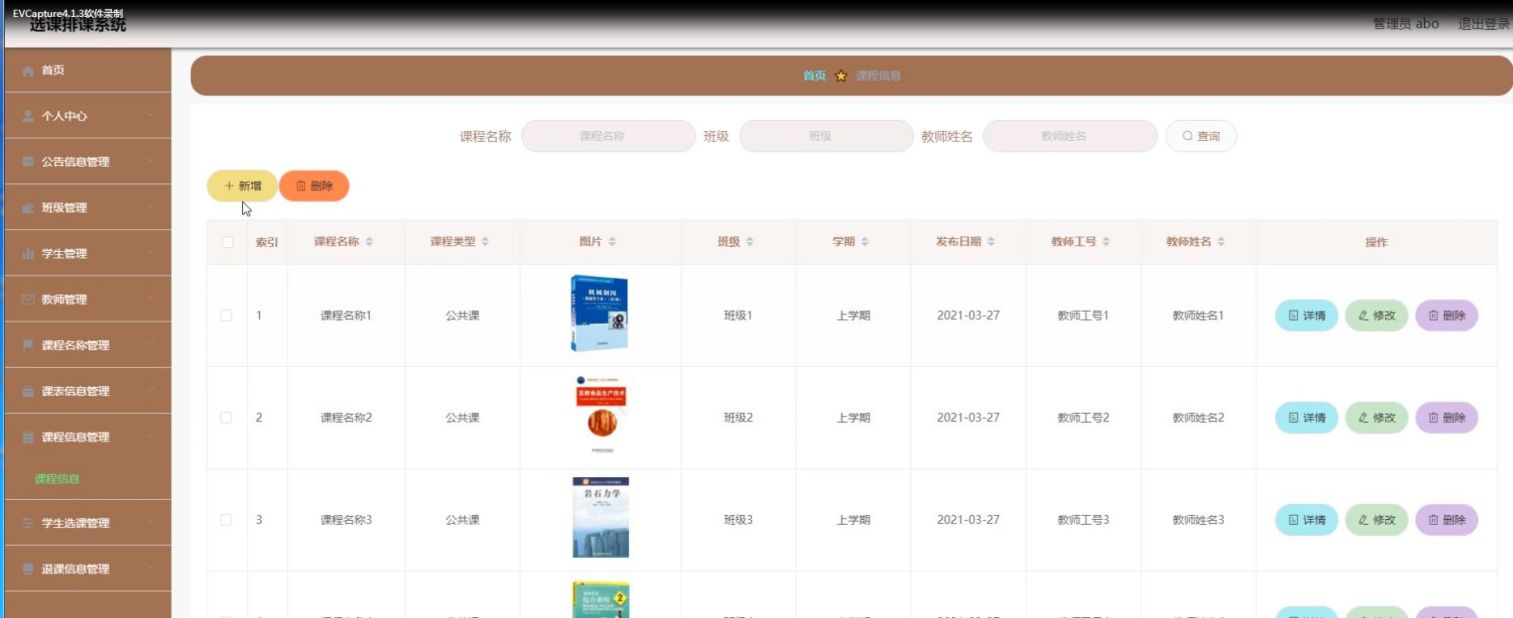Image resolution: width=1513 pixels, height=618 pixels.
Task: Open the book cover image of 课程名称1
Action: click(599, 313)
